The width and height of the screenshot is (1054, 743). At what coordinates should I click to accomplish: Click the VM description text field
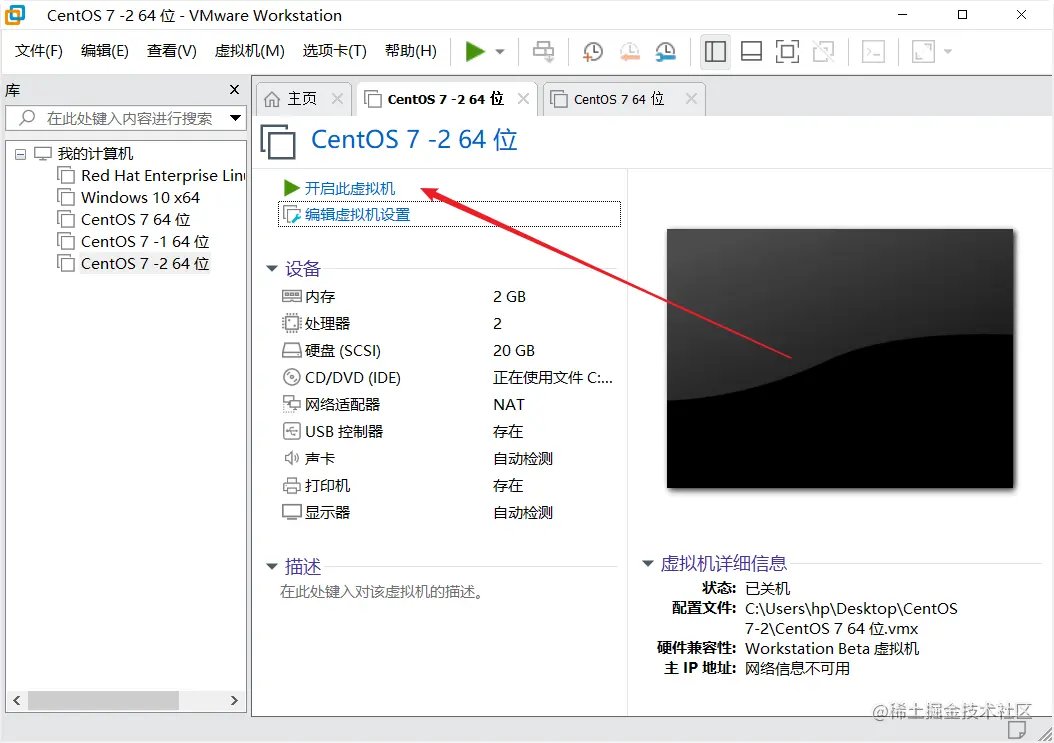(x=381, y=592)
